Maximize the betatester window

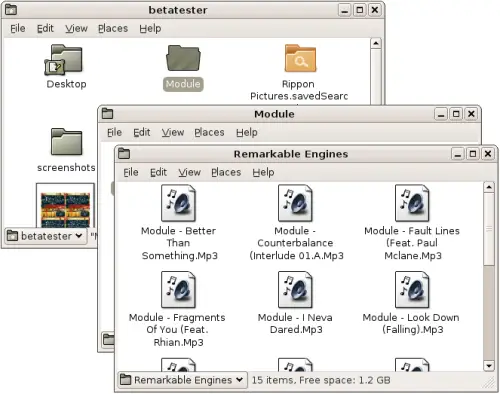tap(360, 10)
